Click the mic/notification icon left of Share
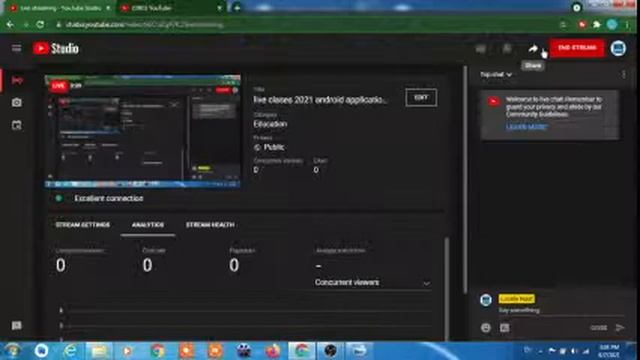 [507, 49]
